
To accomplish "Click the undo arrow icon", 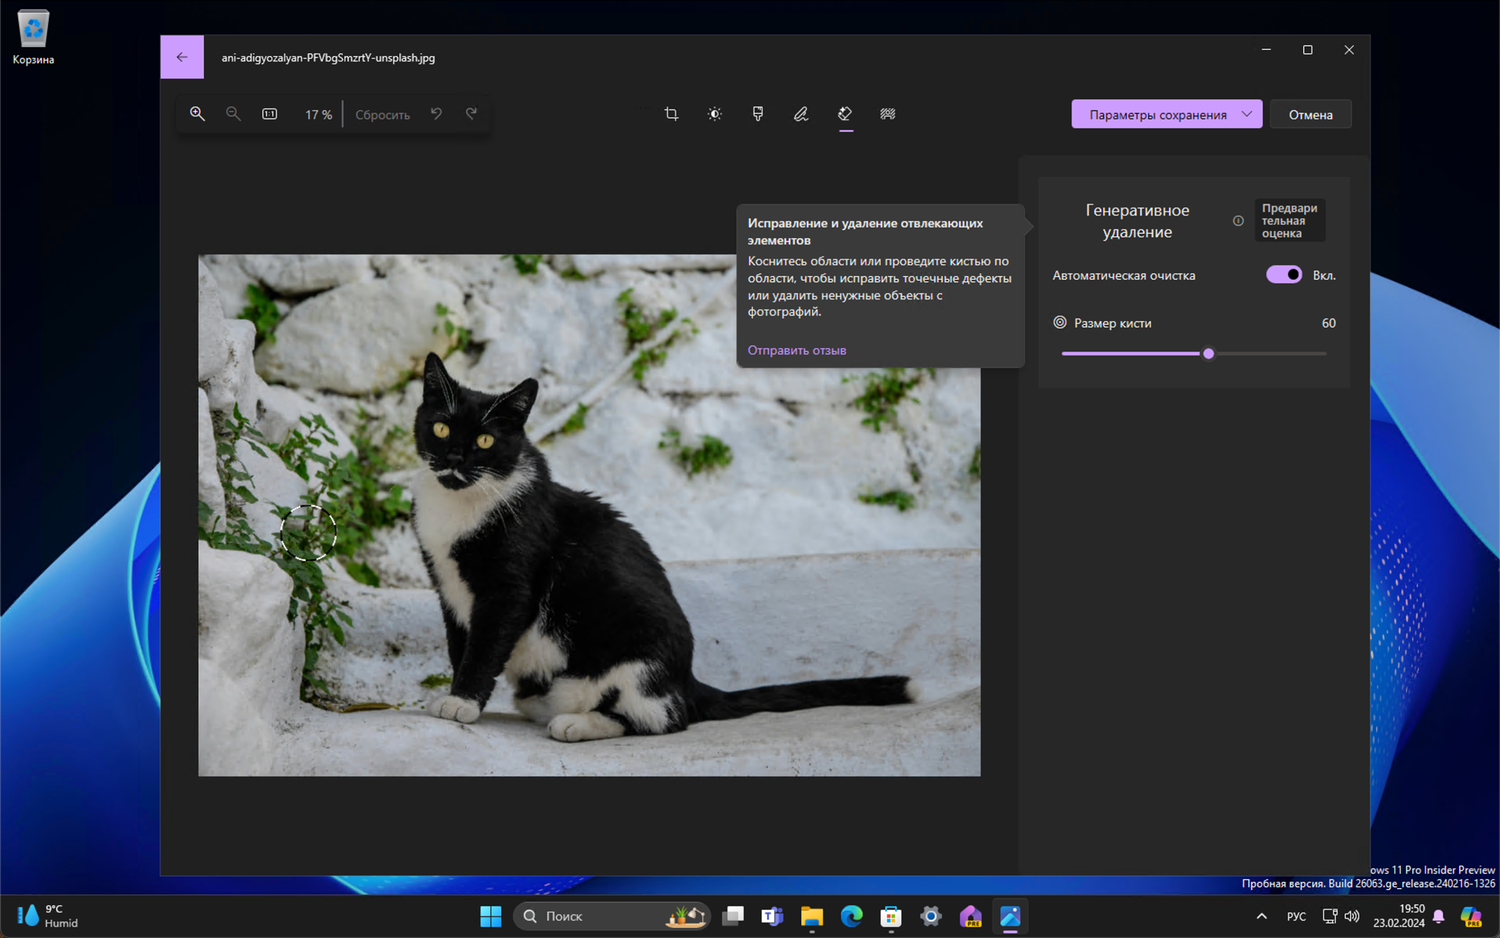I will (x=436, y=114).
